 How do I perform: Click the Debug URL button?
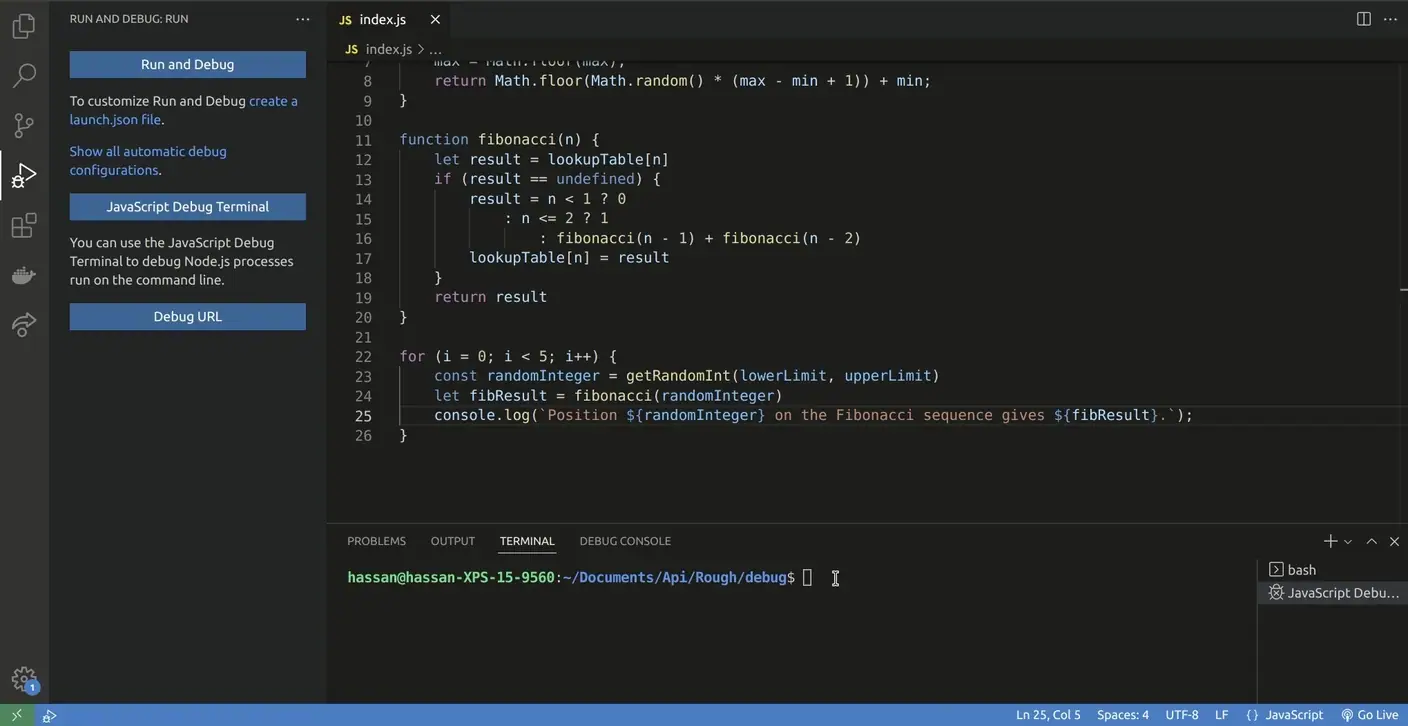(x=187, y=316)
